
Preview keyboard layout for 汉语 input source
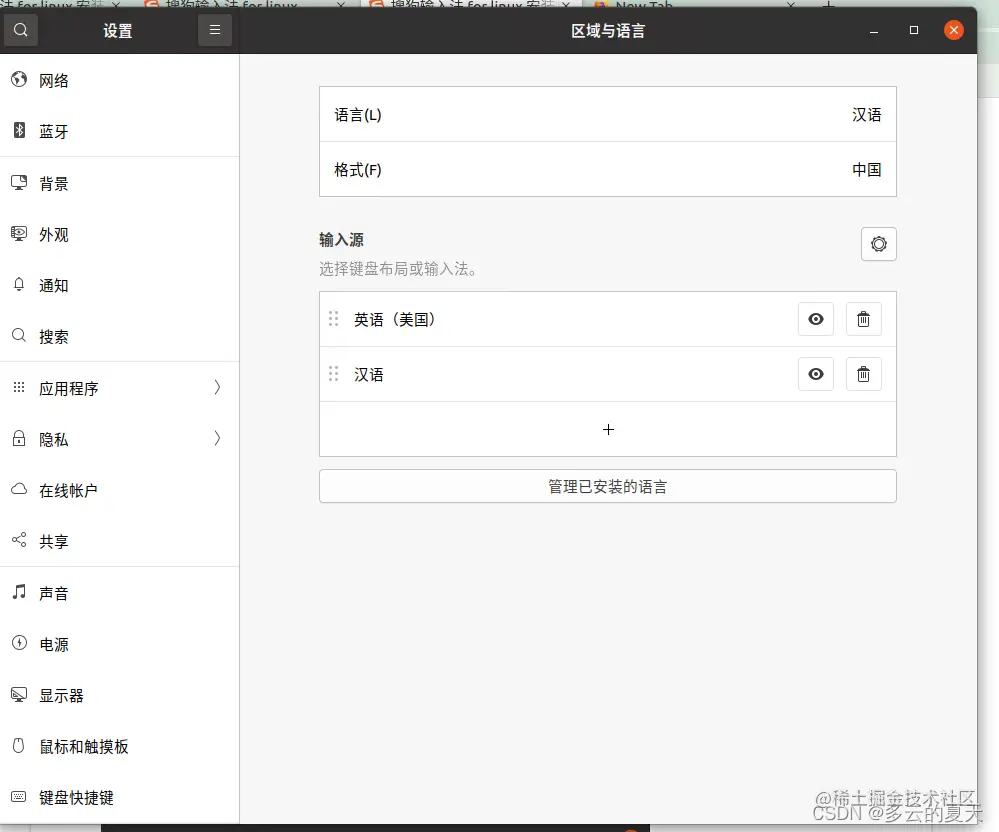[816, 374]
